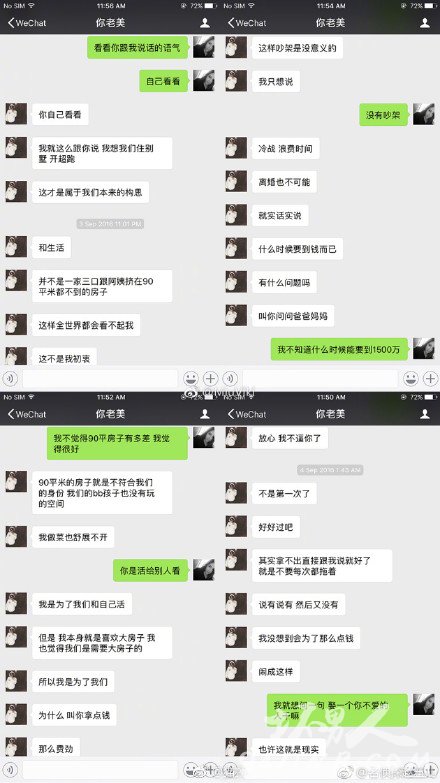Open contact profile icon in the 11:54 chat
The image size is (440, 783).
425,23
